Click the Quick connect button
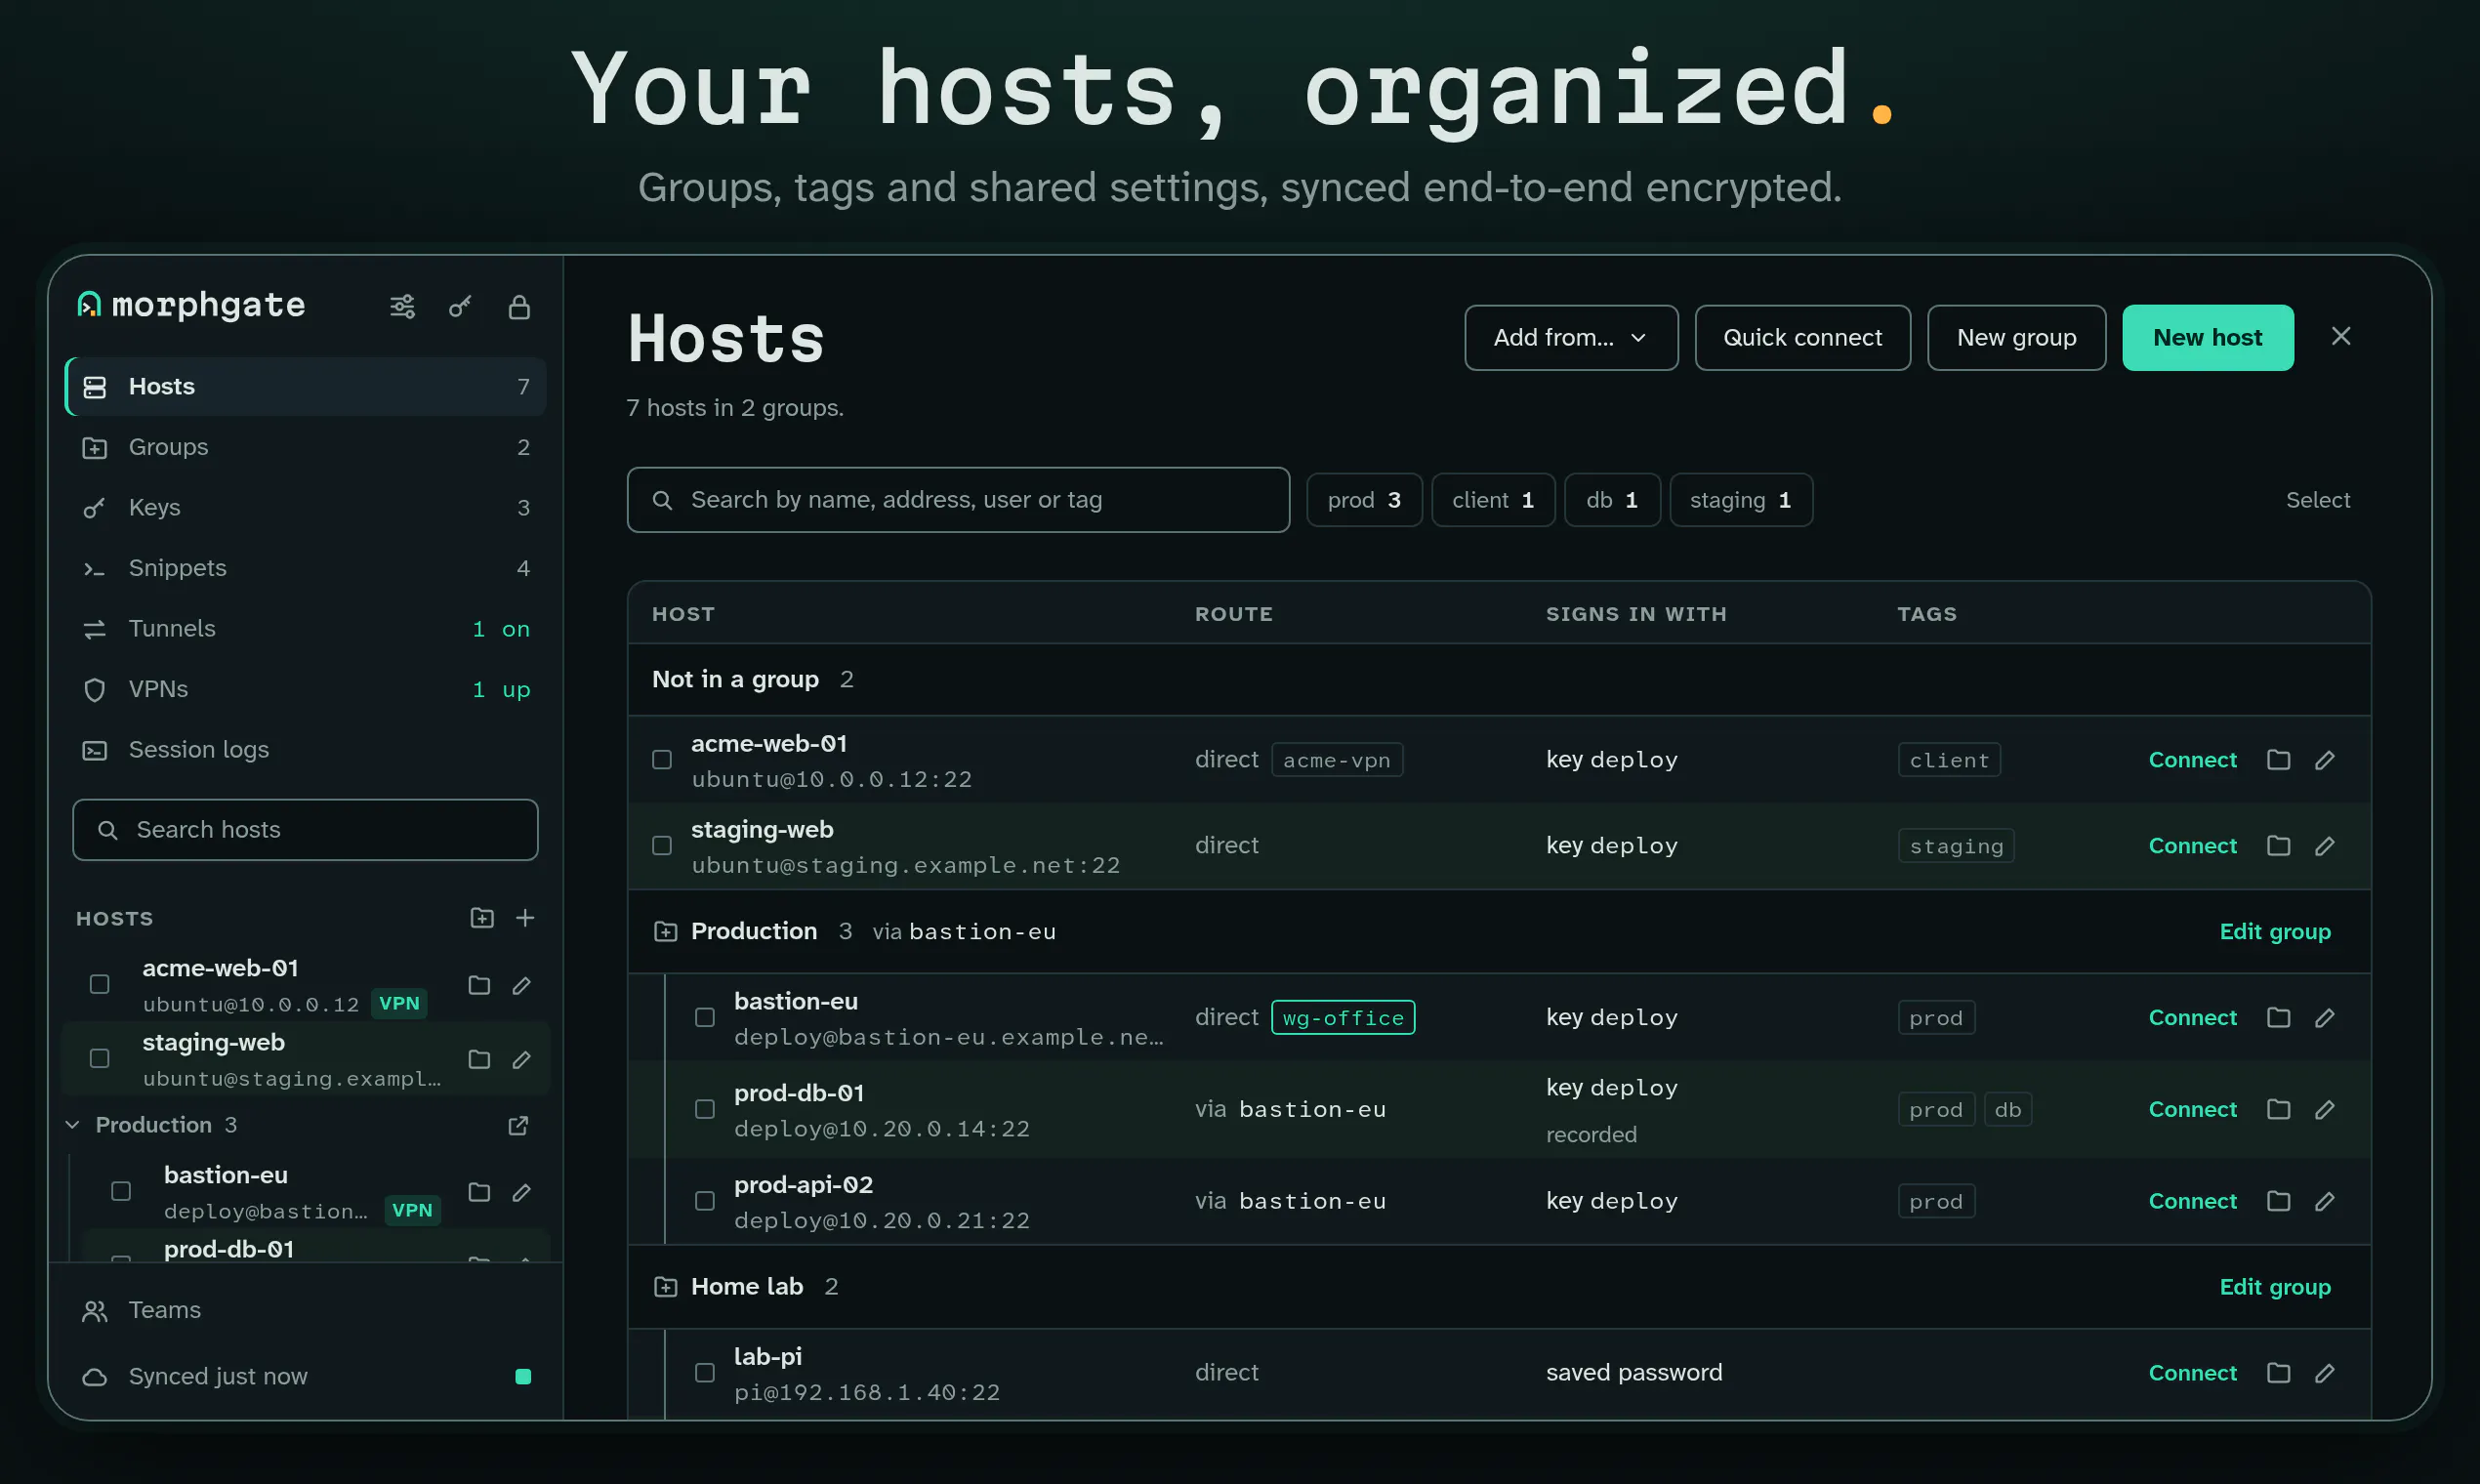The width and height of the screenshot is (2480, 1484). pos(1802,338)
